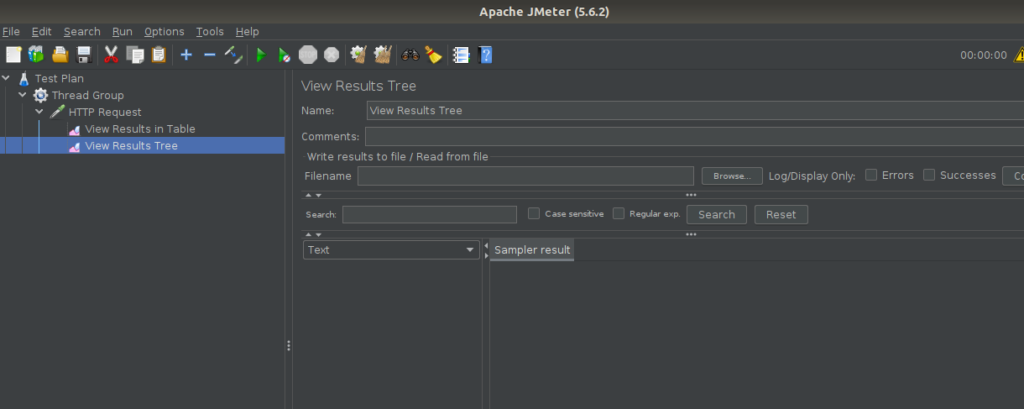1024x409 pixels.
Task: Click the vertical split pane divider handle
Action: click(x=289, y=346)
